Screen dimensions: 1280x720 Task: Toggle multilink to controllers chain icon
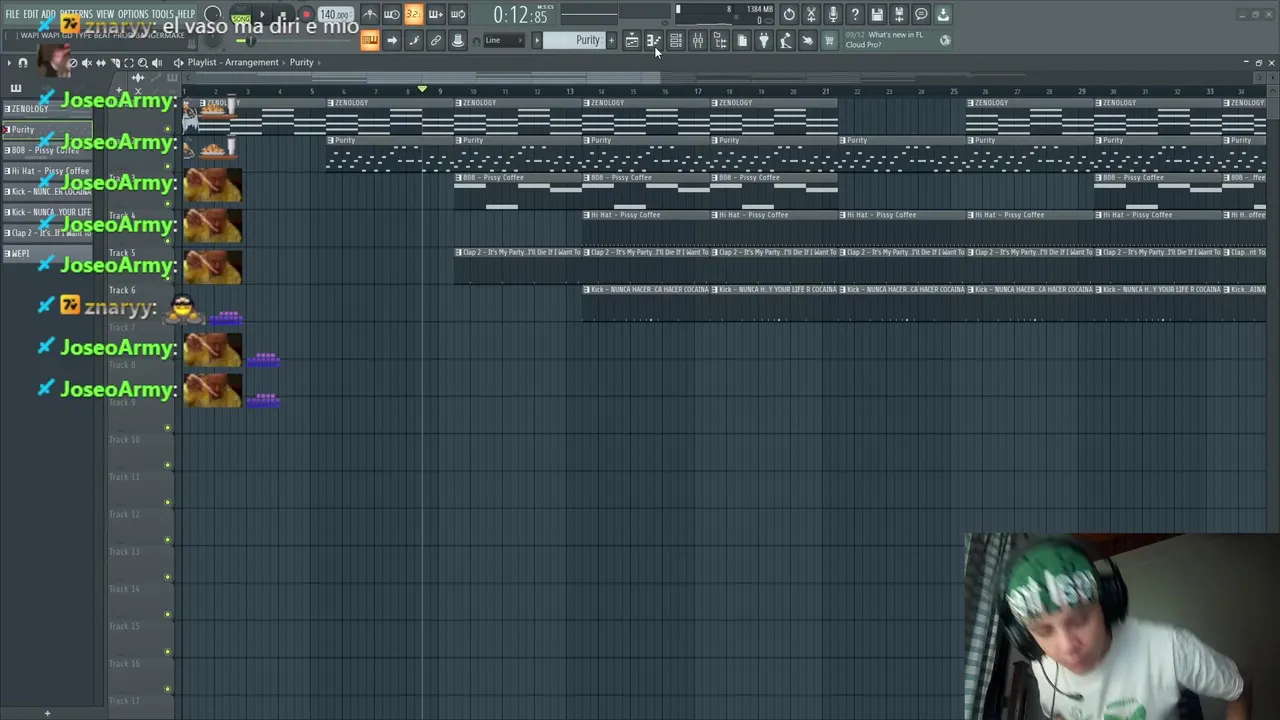click(x=436, y=40)
